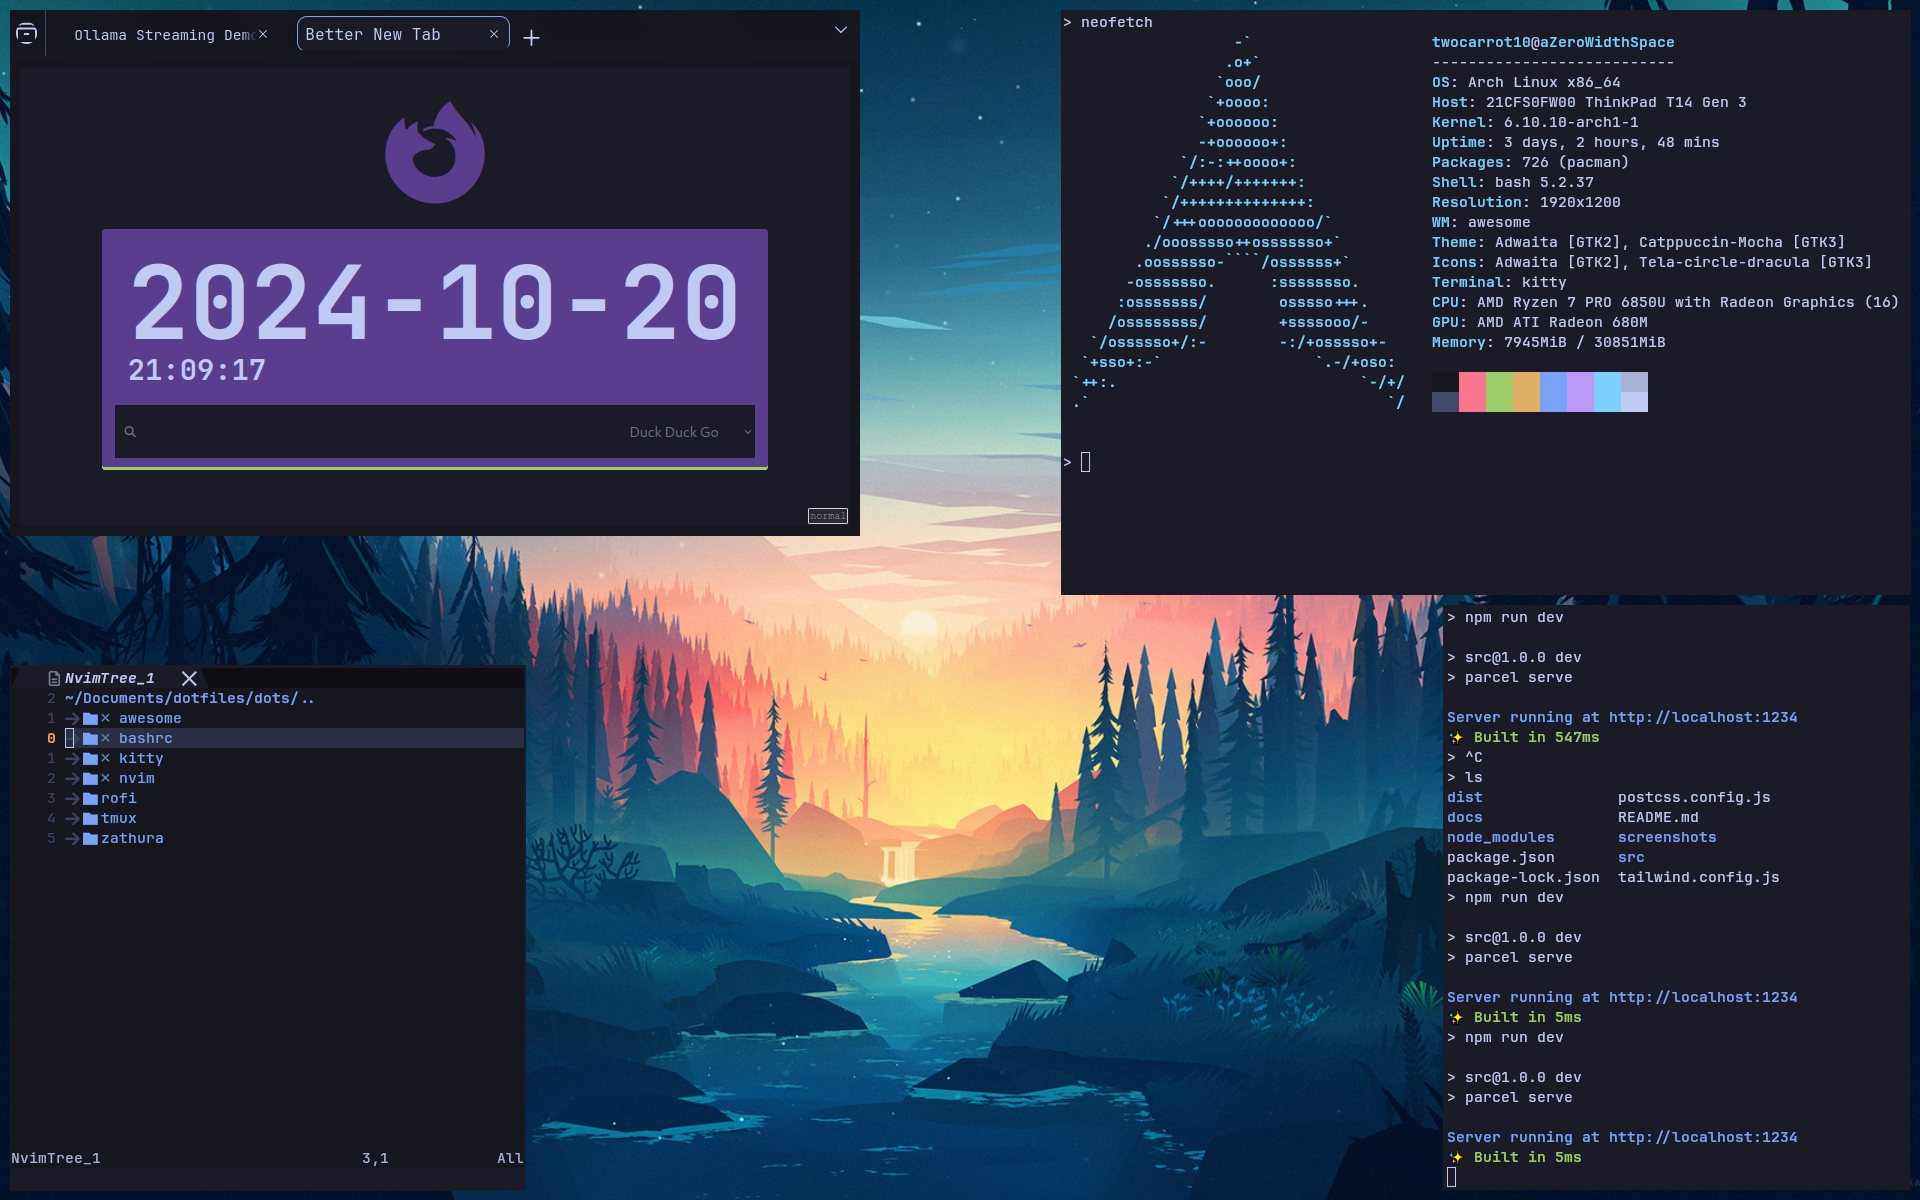Expand the list all tabs chevron
Viewport: 1920px width, 1200px height.
(x=841, y=30)
